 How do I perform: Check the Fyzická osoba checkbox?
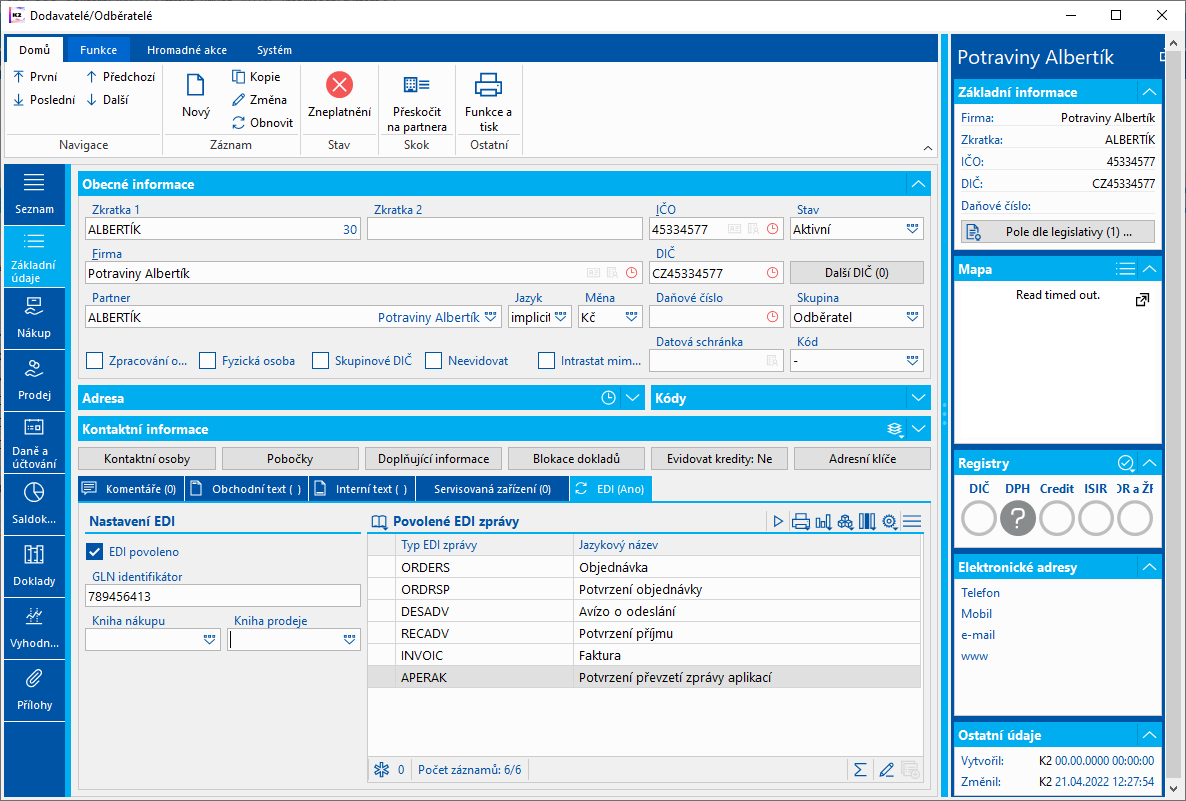point(208,360)
